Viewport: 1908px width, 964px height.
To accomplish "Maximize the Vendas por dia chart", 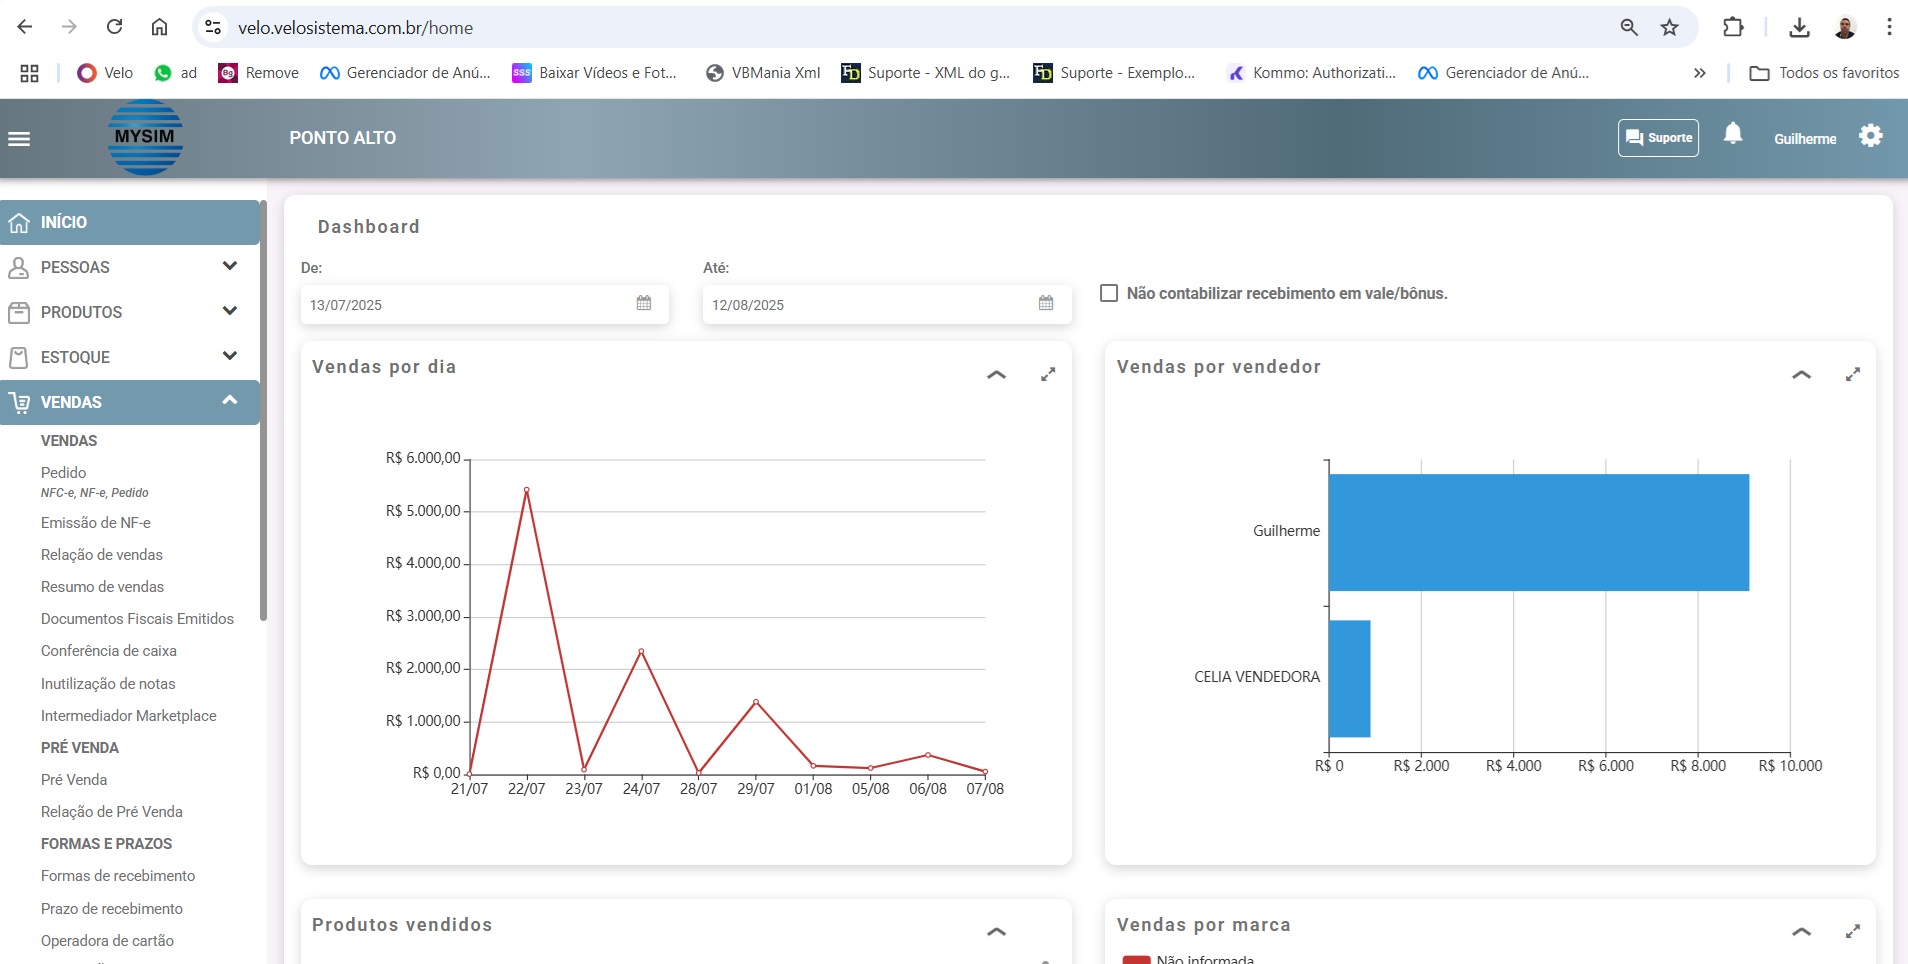I will [x=1048, y=375].
